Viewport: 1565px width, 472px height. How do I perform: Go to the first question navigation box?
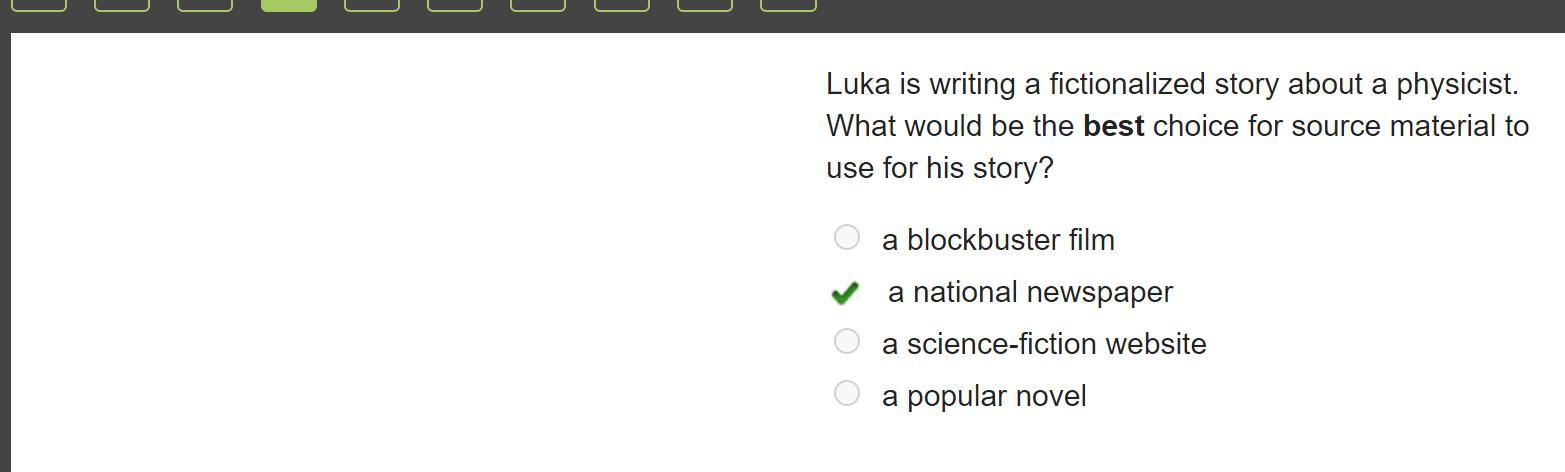tap(39, 5)
